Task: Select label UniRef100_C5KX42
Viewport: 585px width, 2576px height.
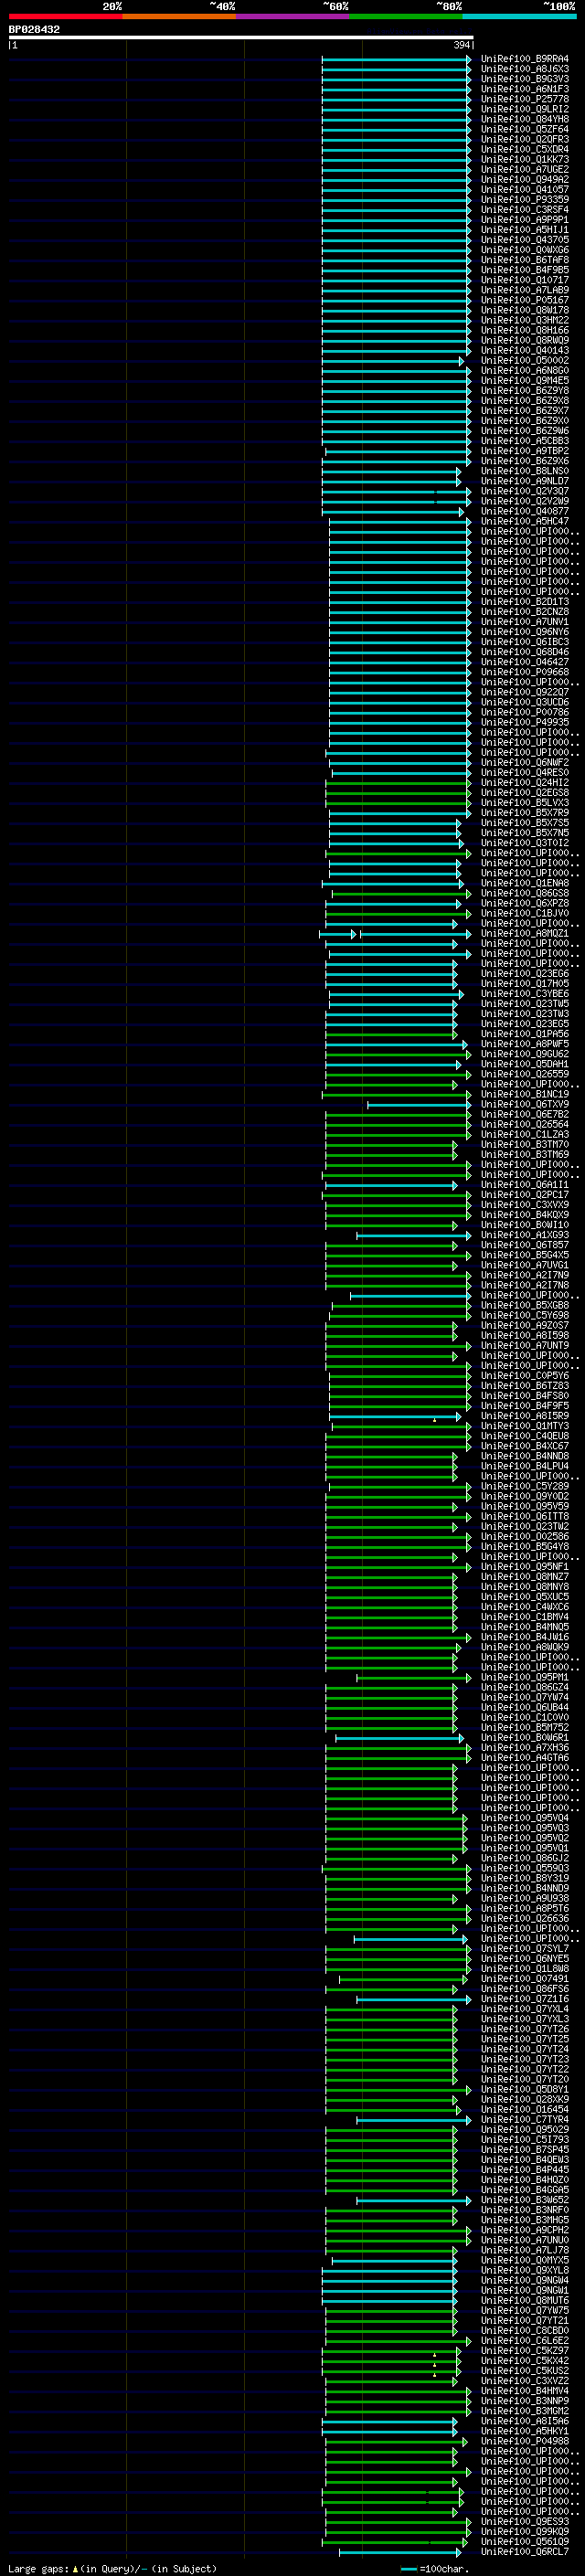Action: [524, 2361]
